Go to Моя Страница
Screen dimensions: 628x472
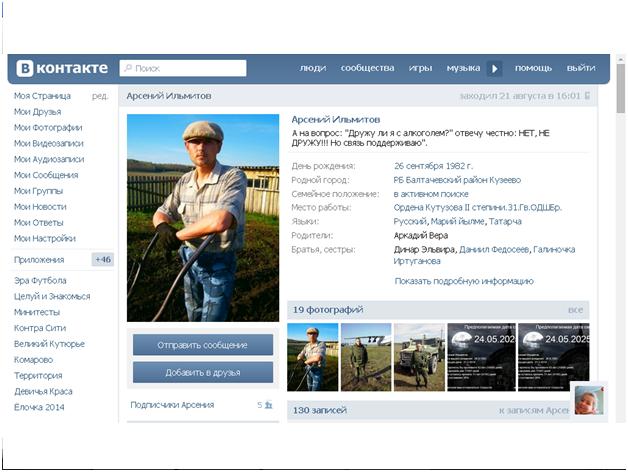pyautogui.click(x=42, y=96)
